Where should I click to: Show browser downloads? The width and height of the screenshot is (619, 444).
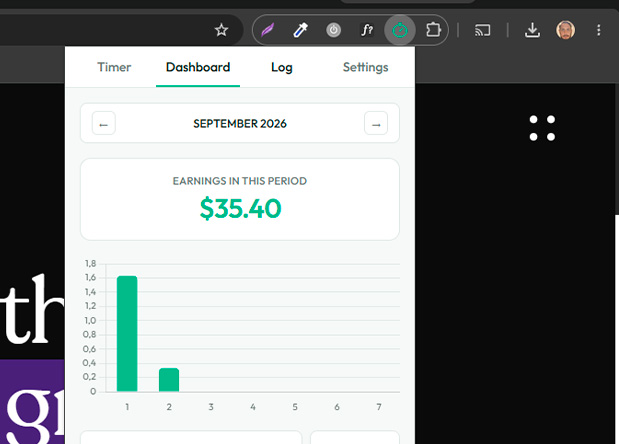coord(532,30)
